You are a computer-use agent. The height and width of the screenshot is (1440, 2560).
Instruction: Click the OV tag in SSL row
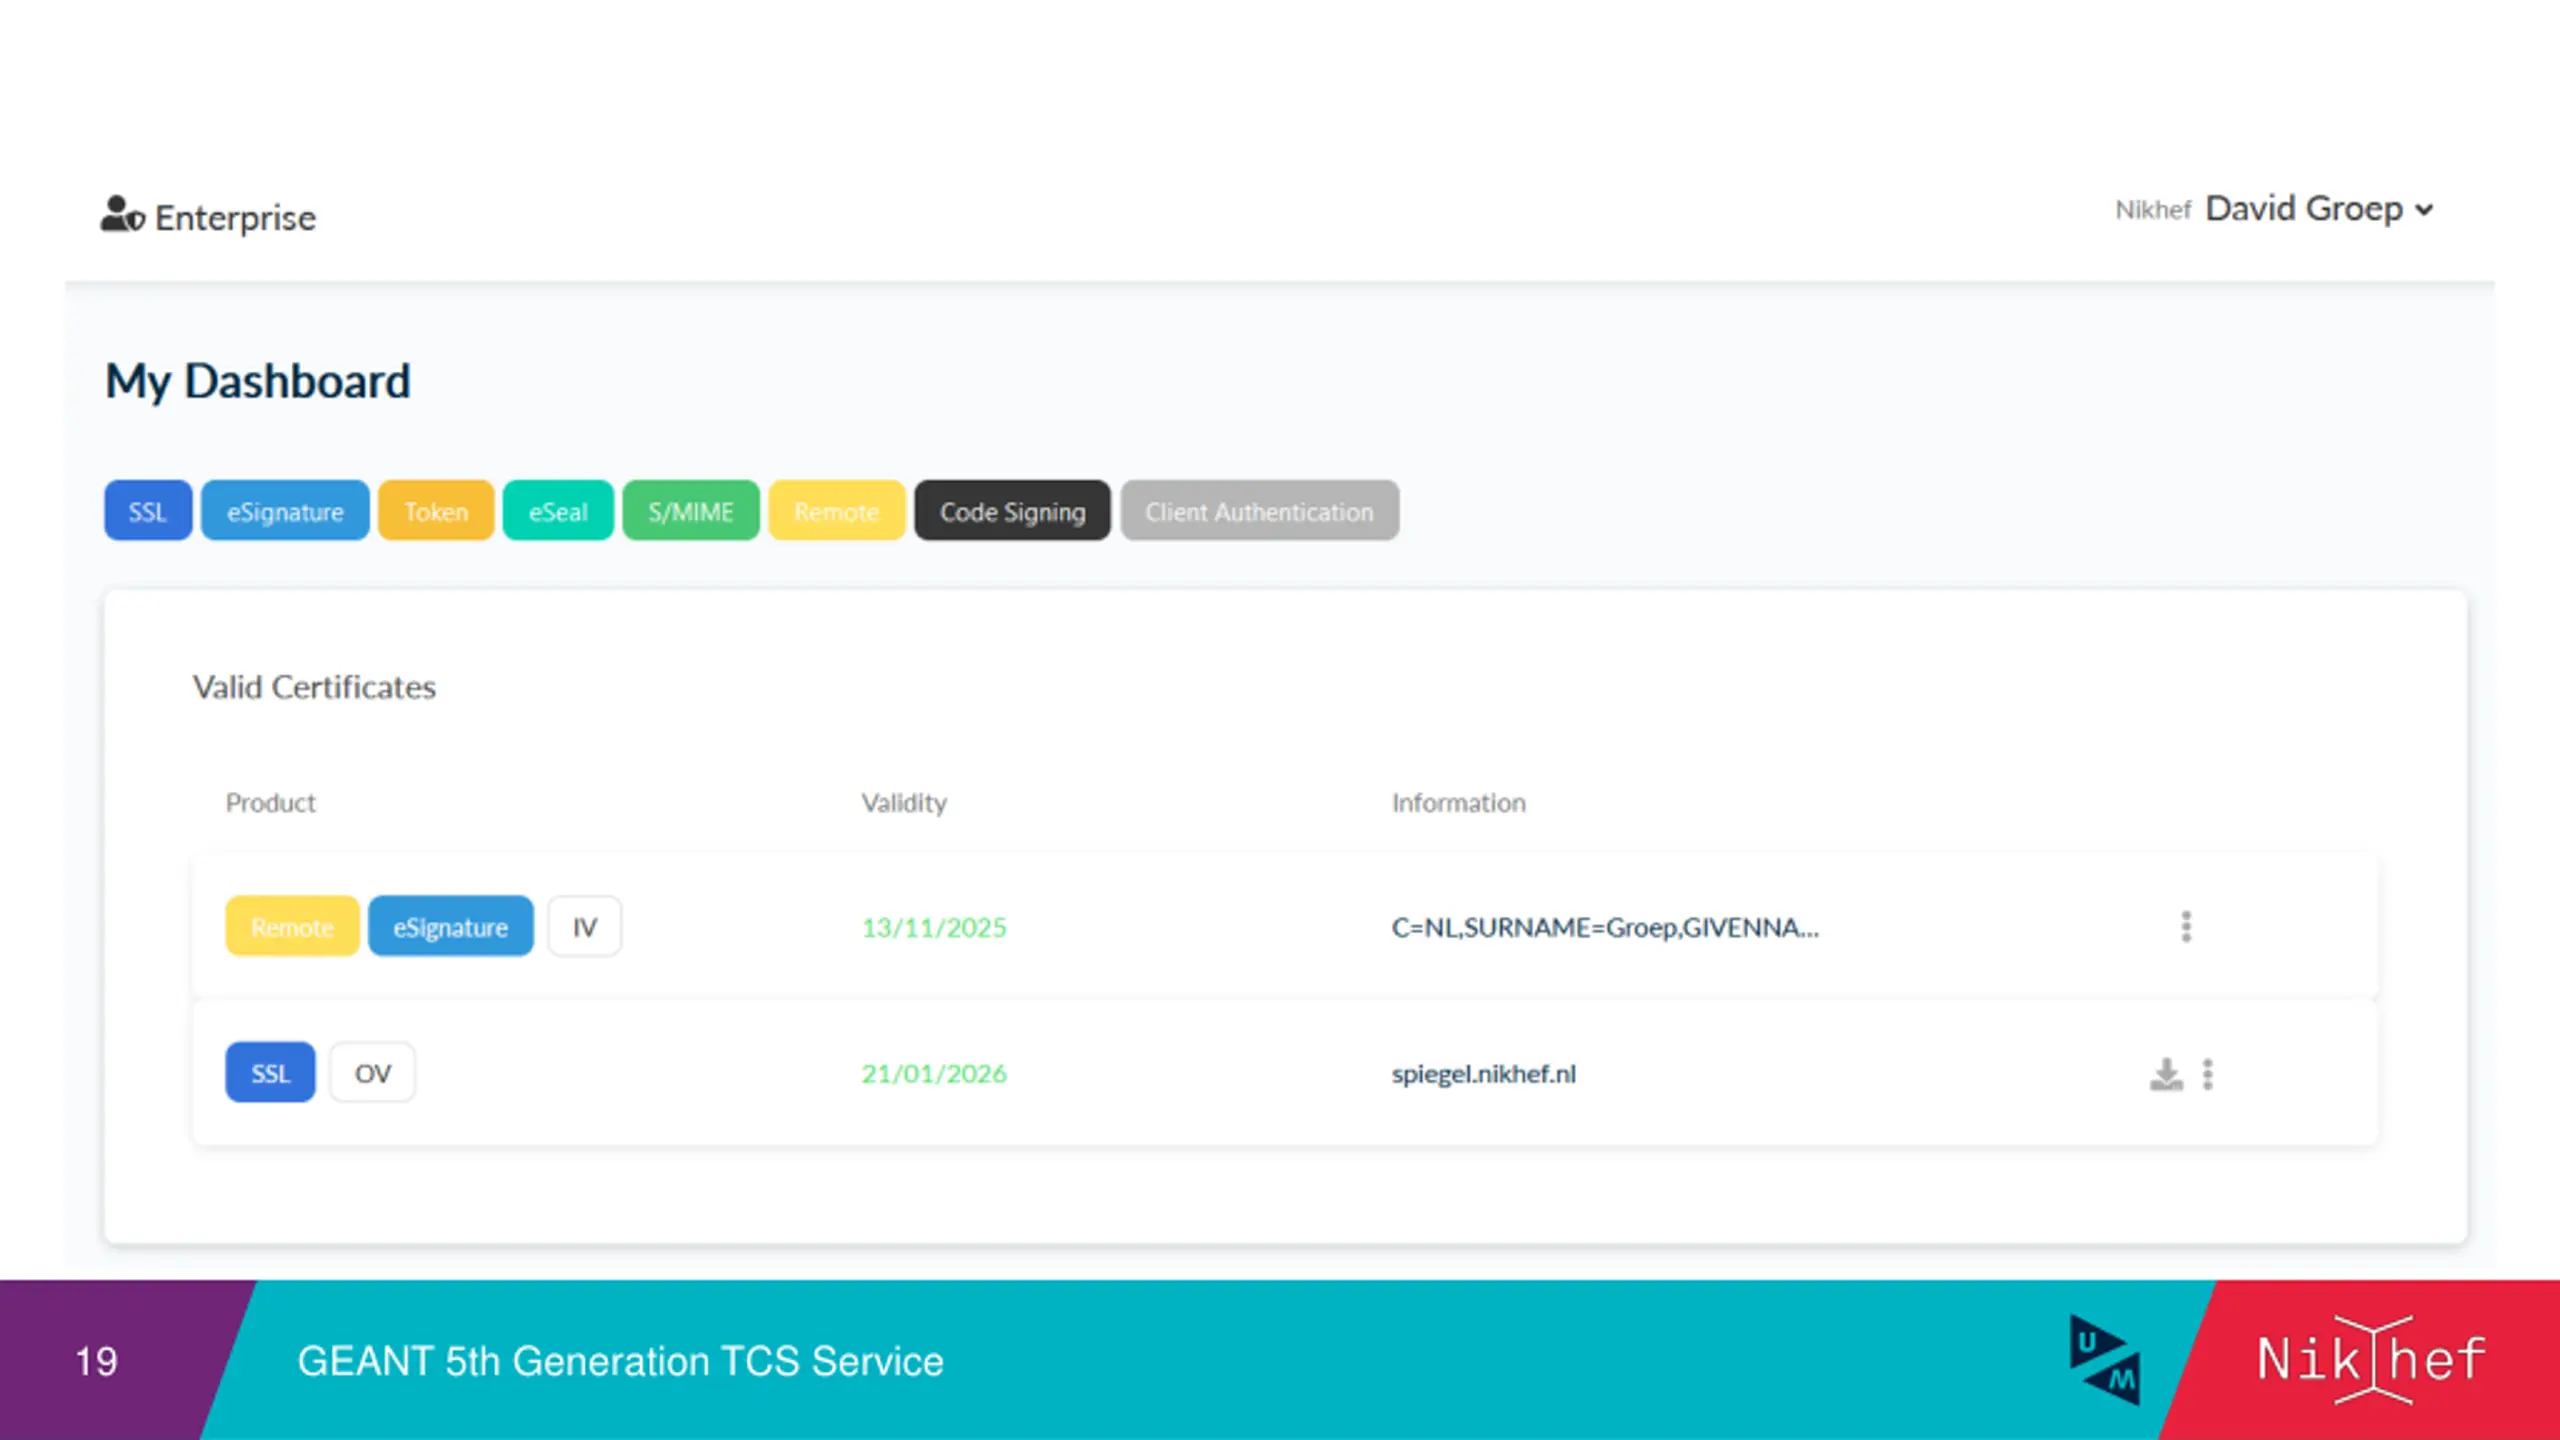tap(372, 1073)
